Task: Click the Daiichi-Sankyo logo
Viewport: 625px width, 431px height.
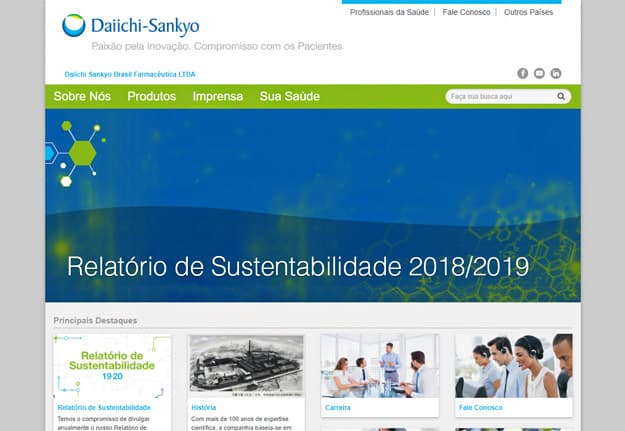Action: (x=131, y=26)
